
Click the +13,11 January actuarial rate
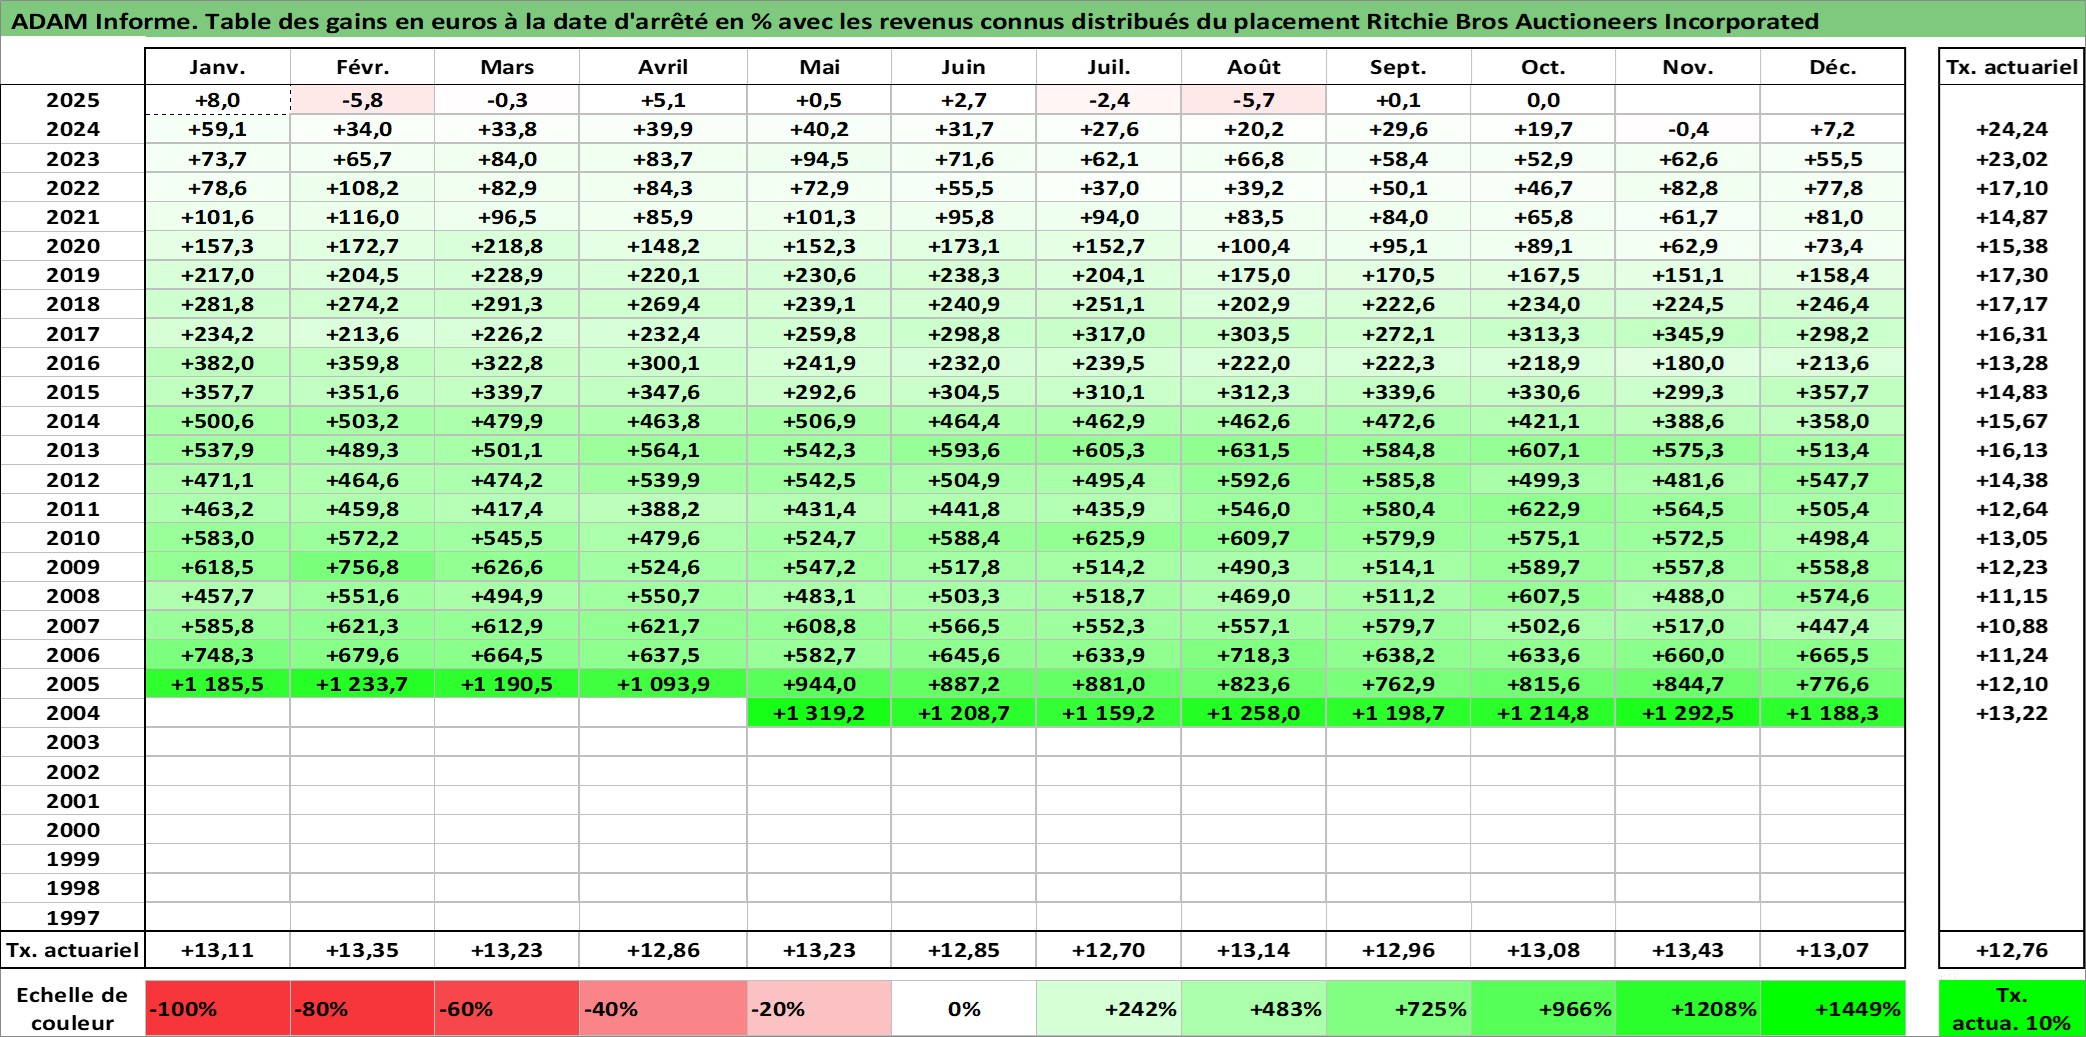(217, 950)
